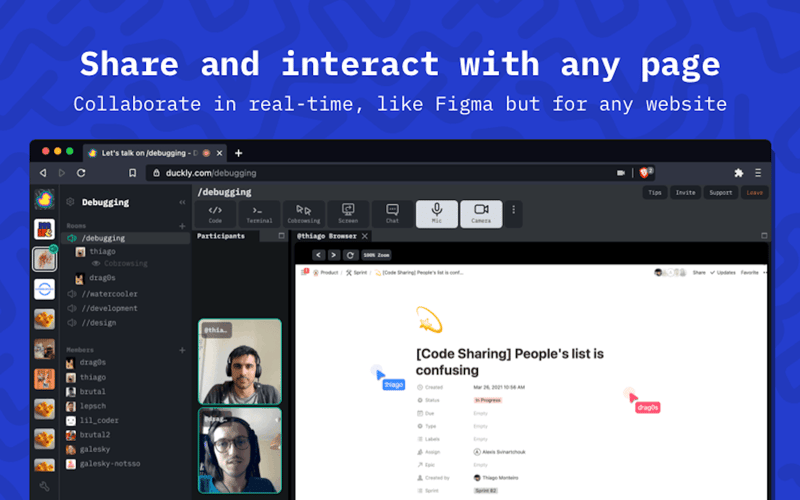Open the Terminal tool

[x=259, y=214]
